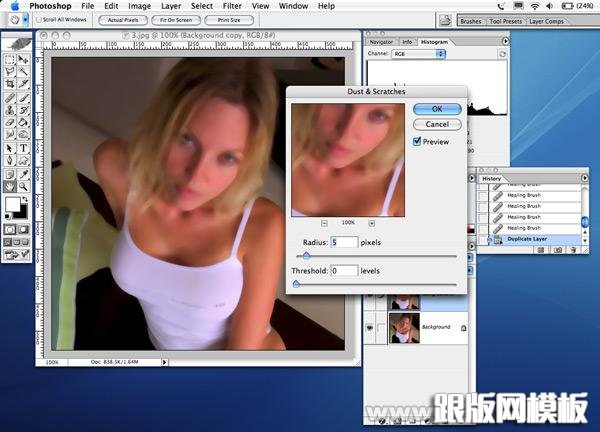Click the Print Size button
This screenshot has width=600, height=432.
229,20
